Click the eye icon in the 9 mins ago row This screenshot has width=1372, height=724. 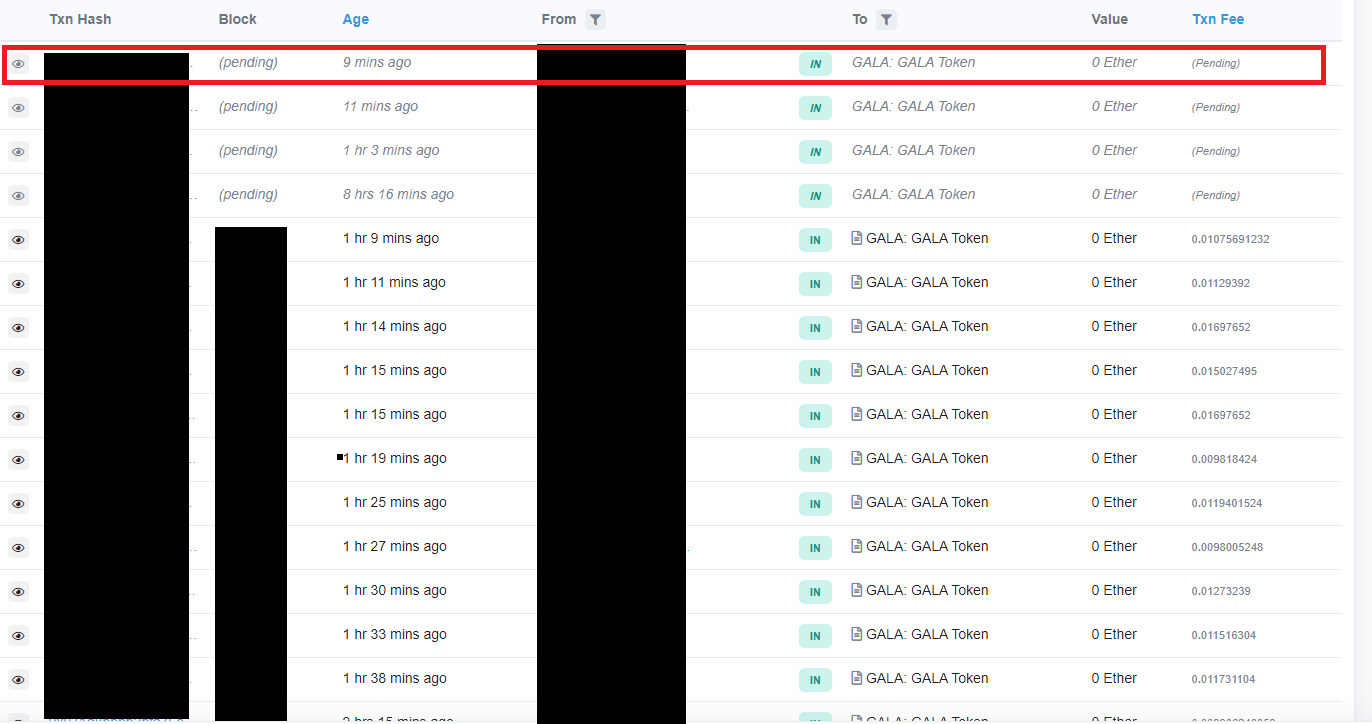point(18,64)
